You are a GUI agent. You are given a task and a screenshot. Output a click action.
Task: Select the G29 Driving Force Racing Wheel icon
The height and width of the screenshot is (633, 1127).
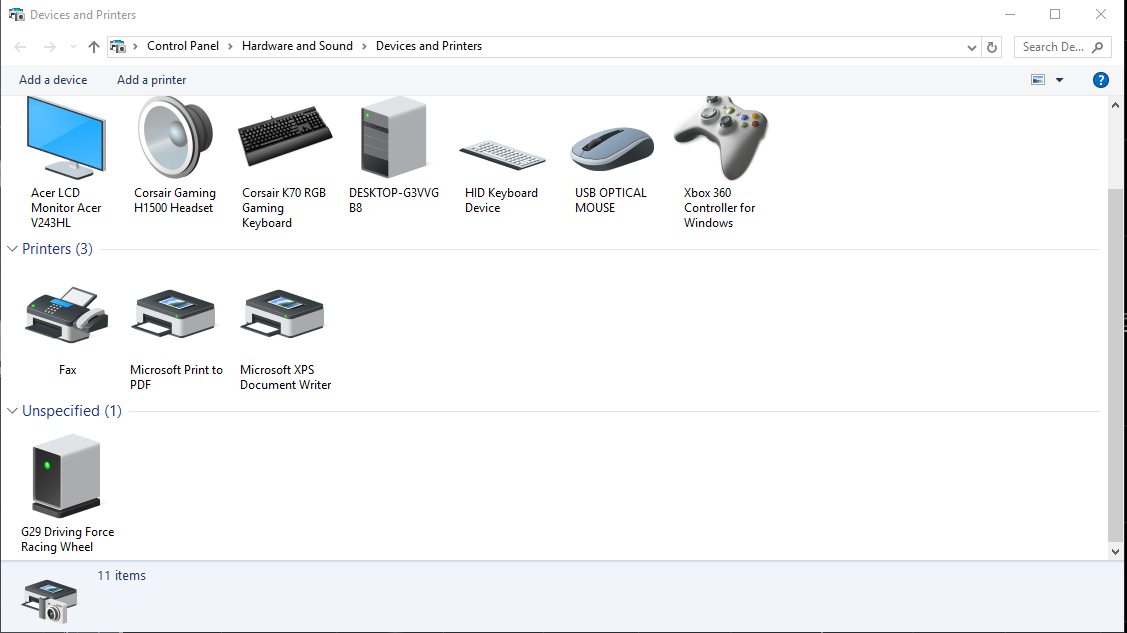tap(66, 476)
